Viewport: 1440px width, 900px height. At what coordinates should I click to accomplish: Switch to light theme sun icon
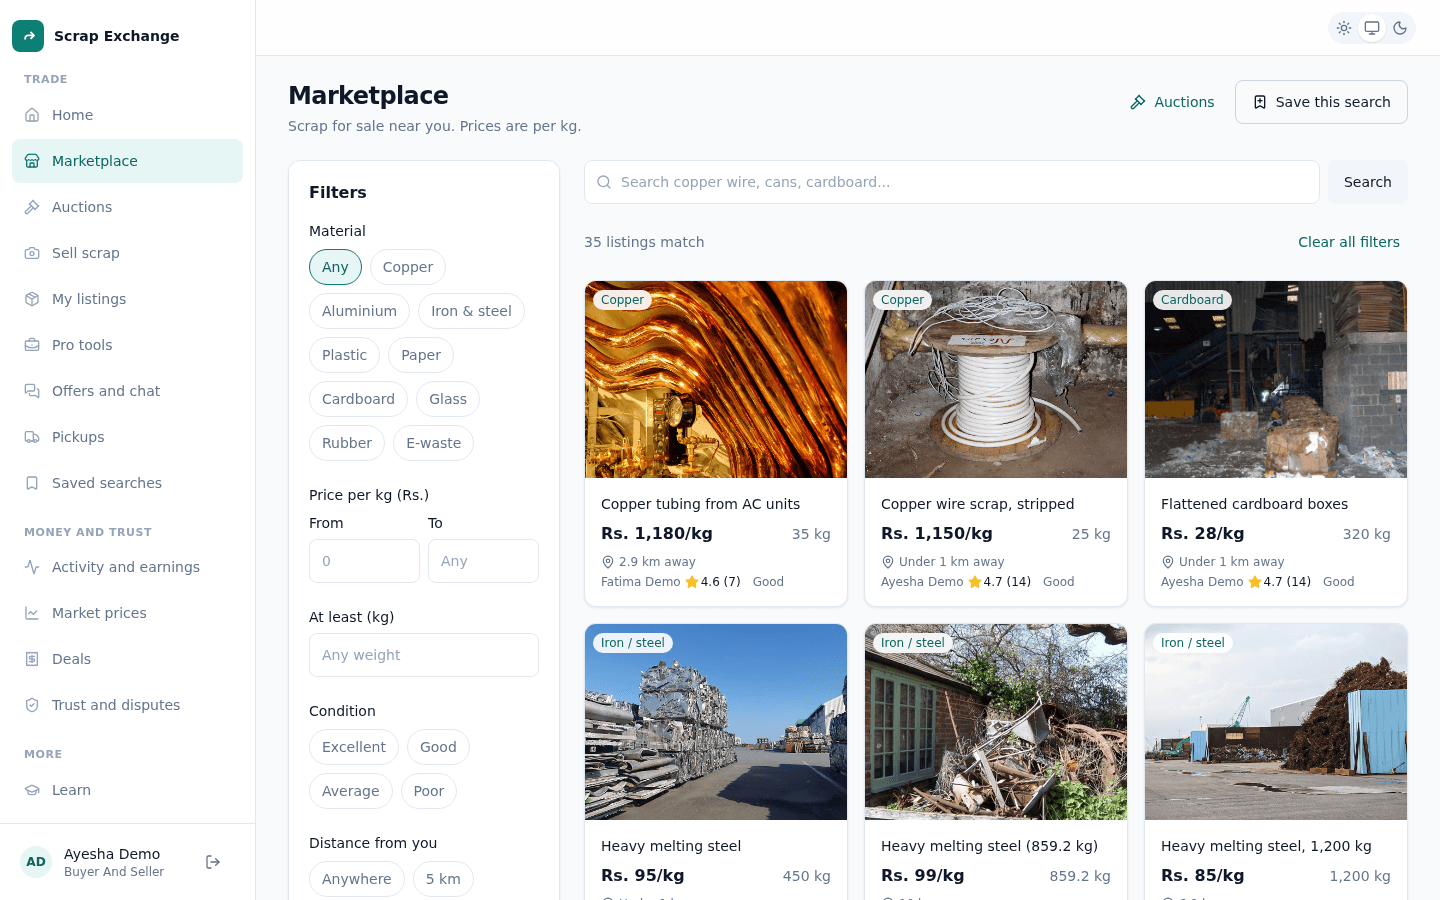coord(1344,28)
